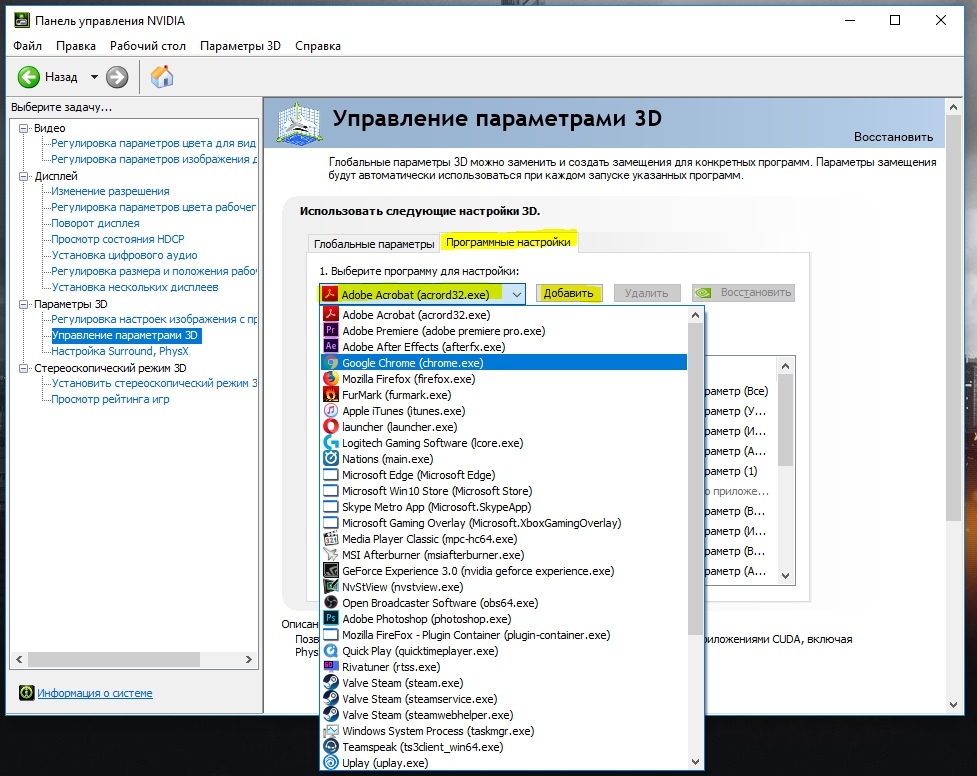Collapse the Видео tree node
Viewport: 977px width, 776px height.
coord(24,128)
